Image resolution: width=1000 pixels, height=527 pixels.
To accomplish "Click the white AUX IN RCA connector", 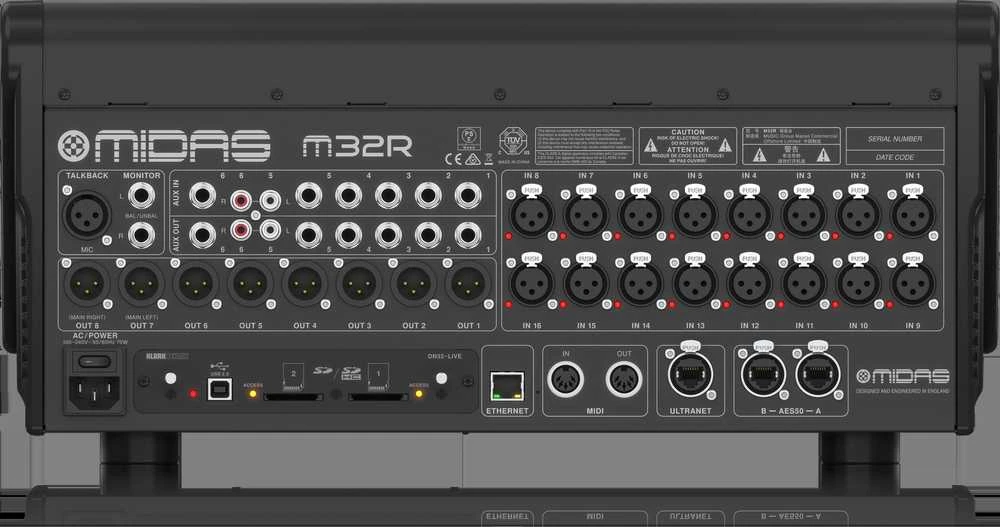I will (270, 201).
